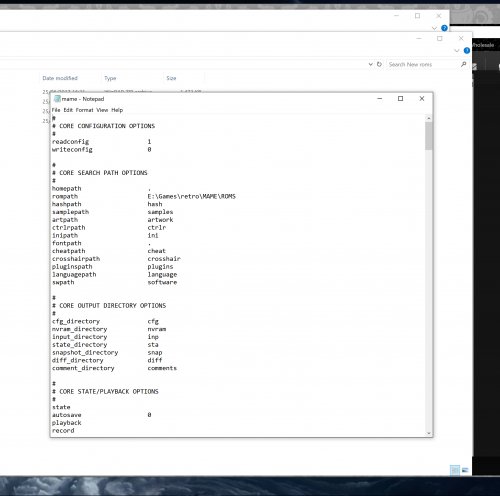Maximize the mame Notepad window

coord(401,99)
